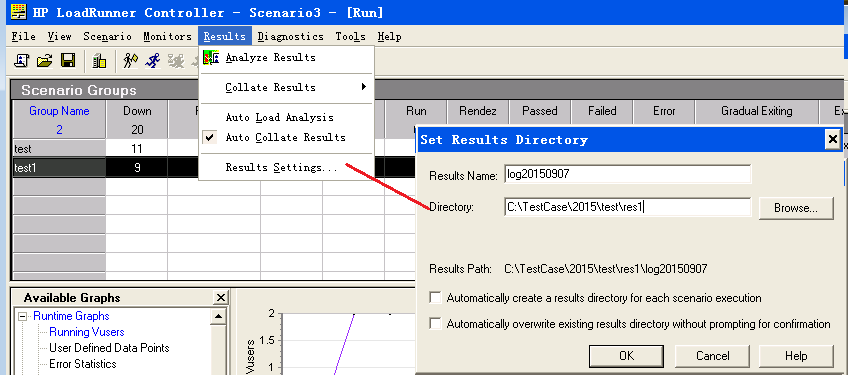This screenshot has height=375, width=853.
Task: Click the Cancel button in dialog
Action: [712, 356]
